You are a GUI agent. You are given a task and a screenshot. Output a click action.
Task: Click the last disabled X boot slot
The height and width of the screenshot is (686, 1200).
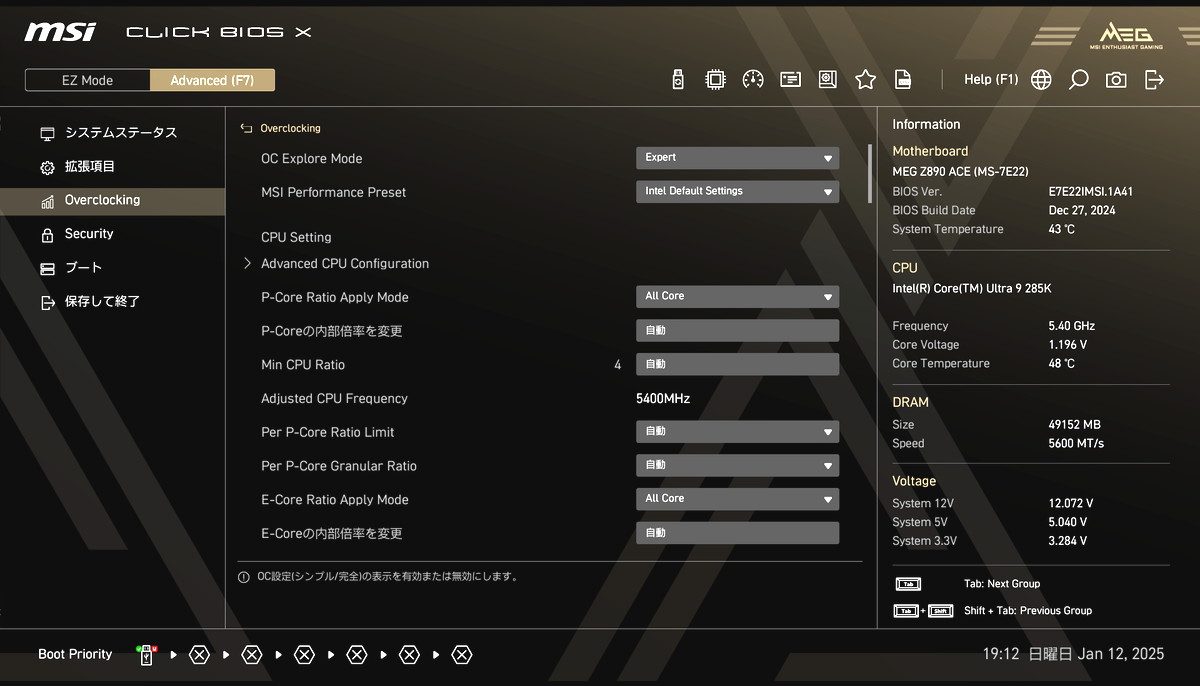[461, 655]
